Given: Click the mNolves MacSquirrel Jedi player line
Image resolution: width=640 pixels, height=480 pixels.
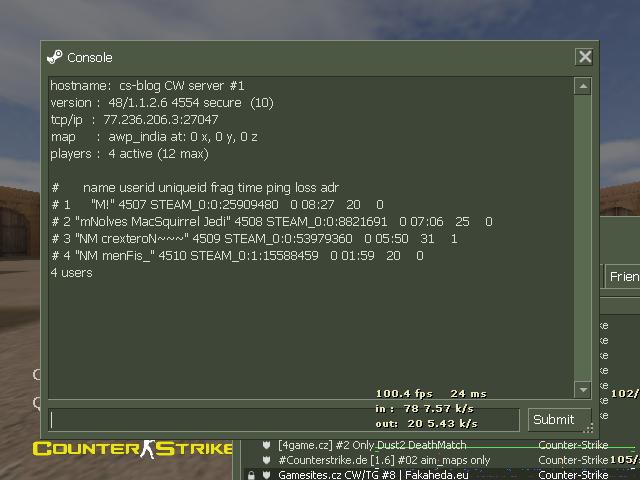Looking at the screenshot, I should pyautogui.click(x=272, y=222).
